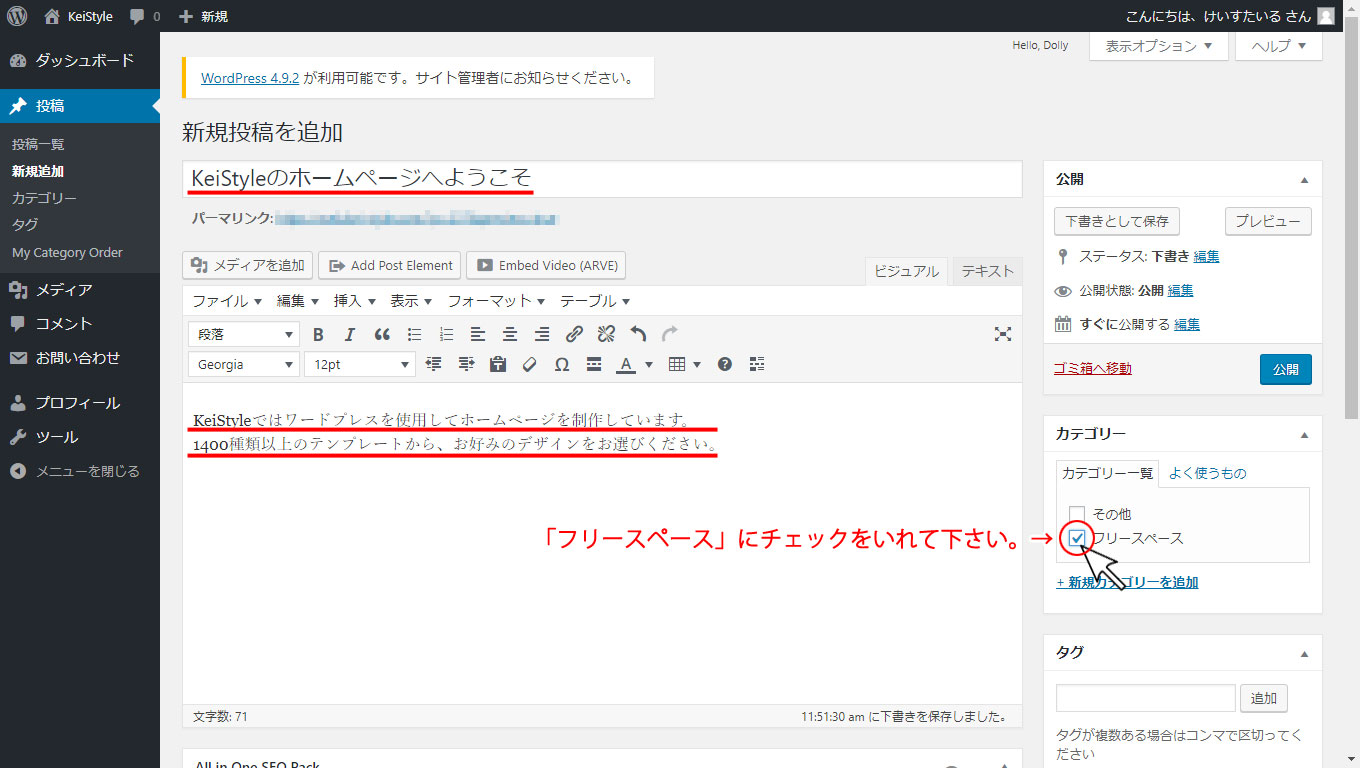The width and height of the screenshot is (1360, 768).
Task: Insert a blockquote with the quote icon
Action: pos(382,335)
